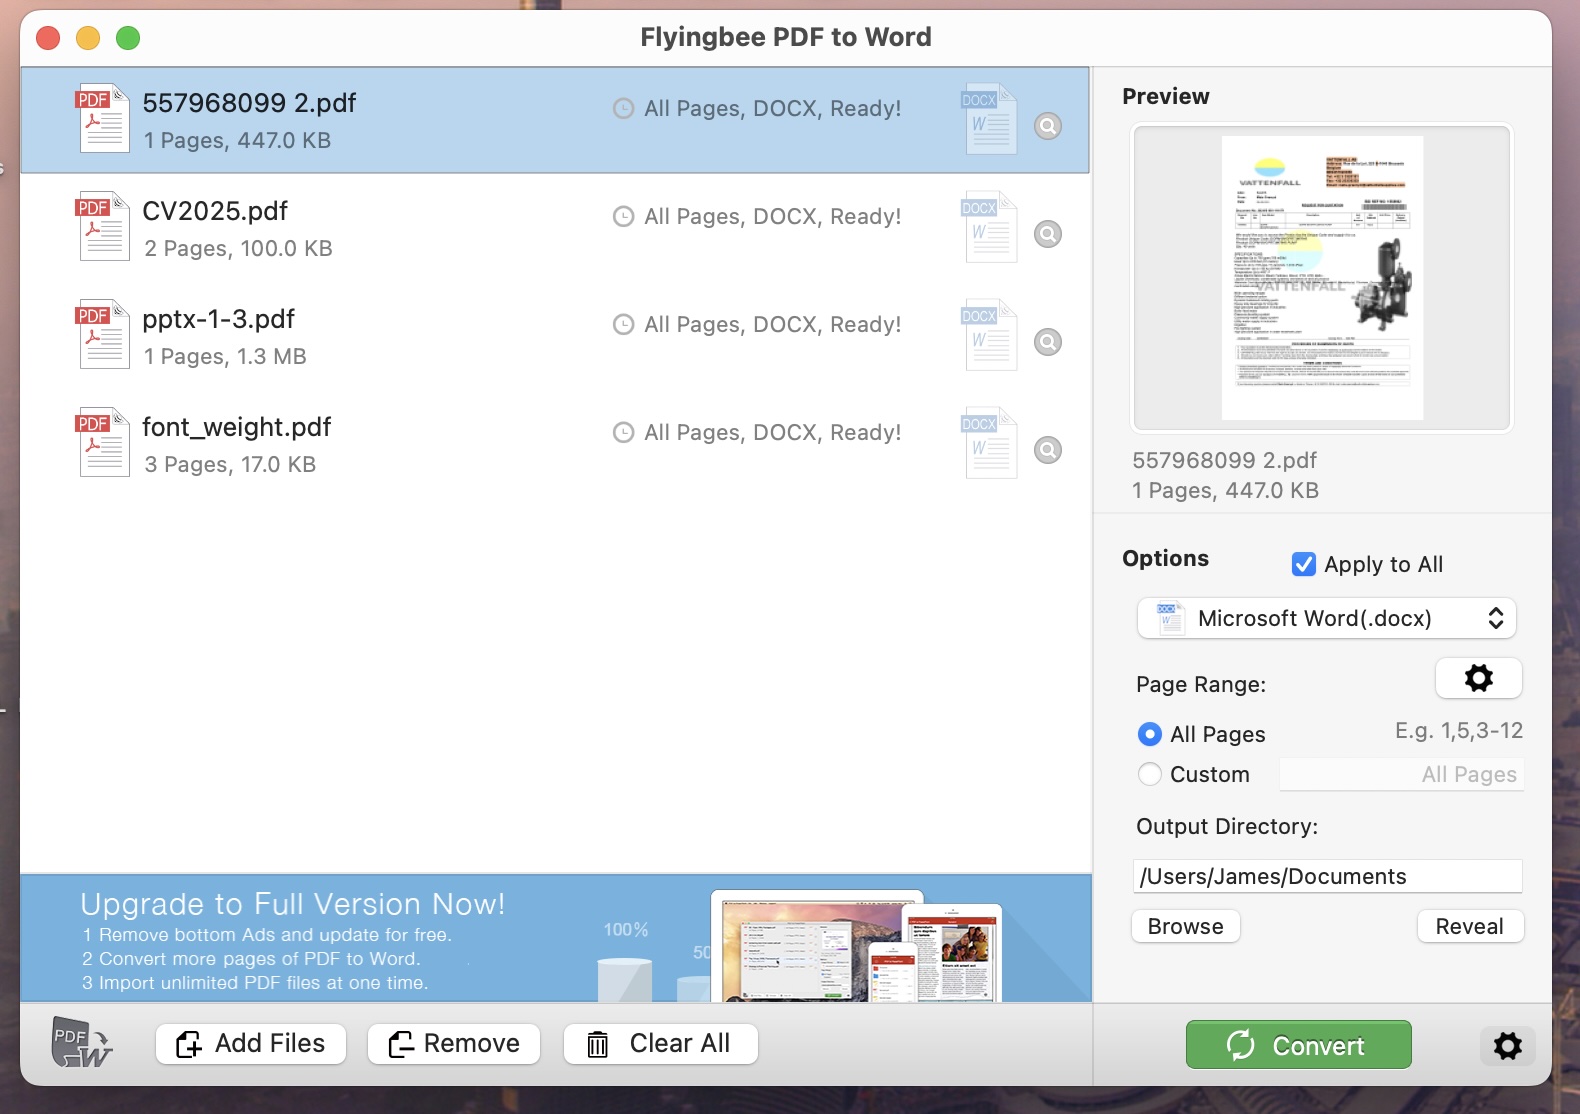Toggle the Apply to All checkbox
The image size is (1580, 1114).
(1304, 564)
